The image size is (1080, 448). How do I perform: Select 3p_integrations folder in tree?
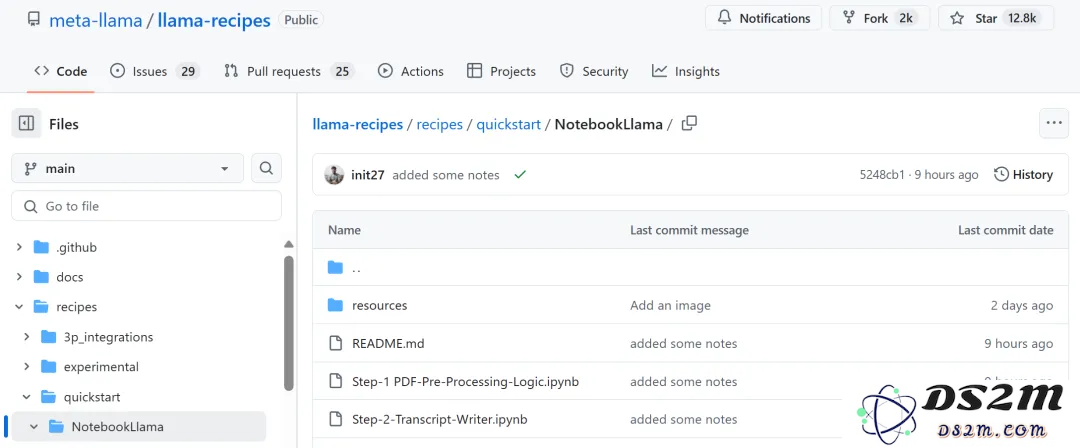pos(108,337)
